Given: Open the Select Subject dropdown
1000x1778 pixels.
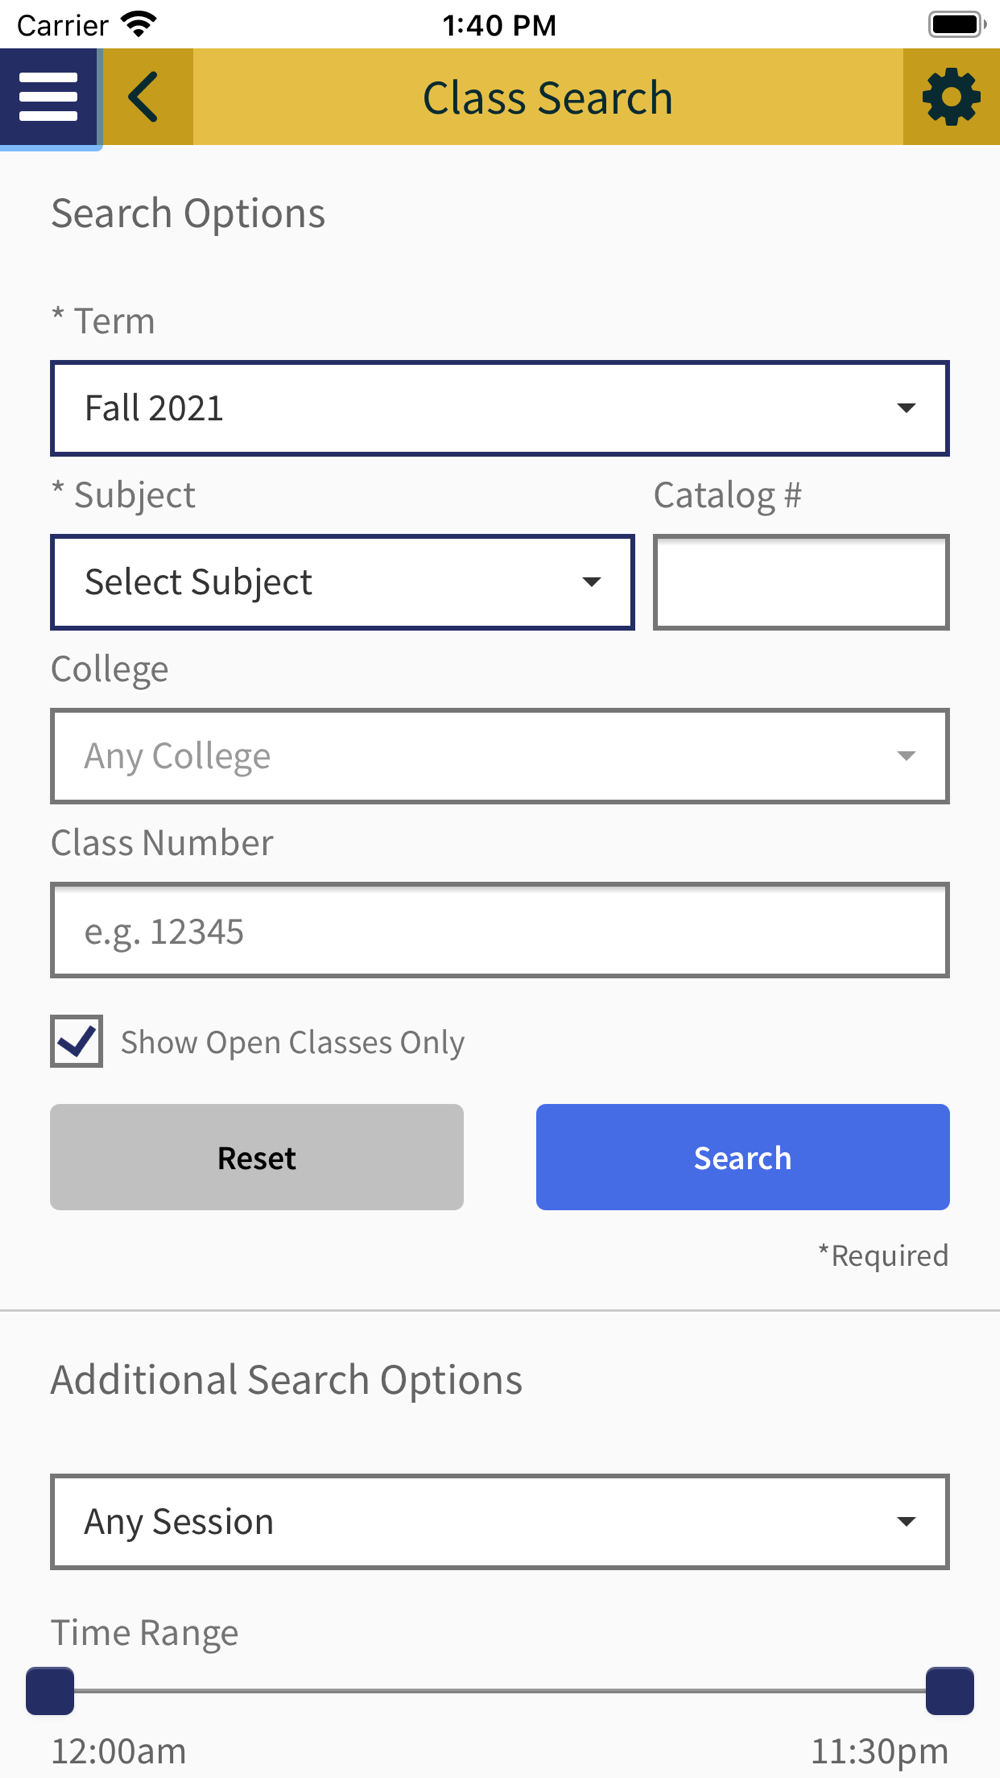Looking at the screenshot, I should 342,582.
